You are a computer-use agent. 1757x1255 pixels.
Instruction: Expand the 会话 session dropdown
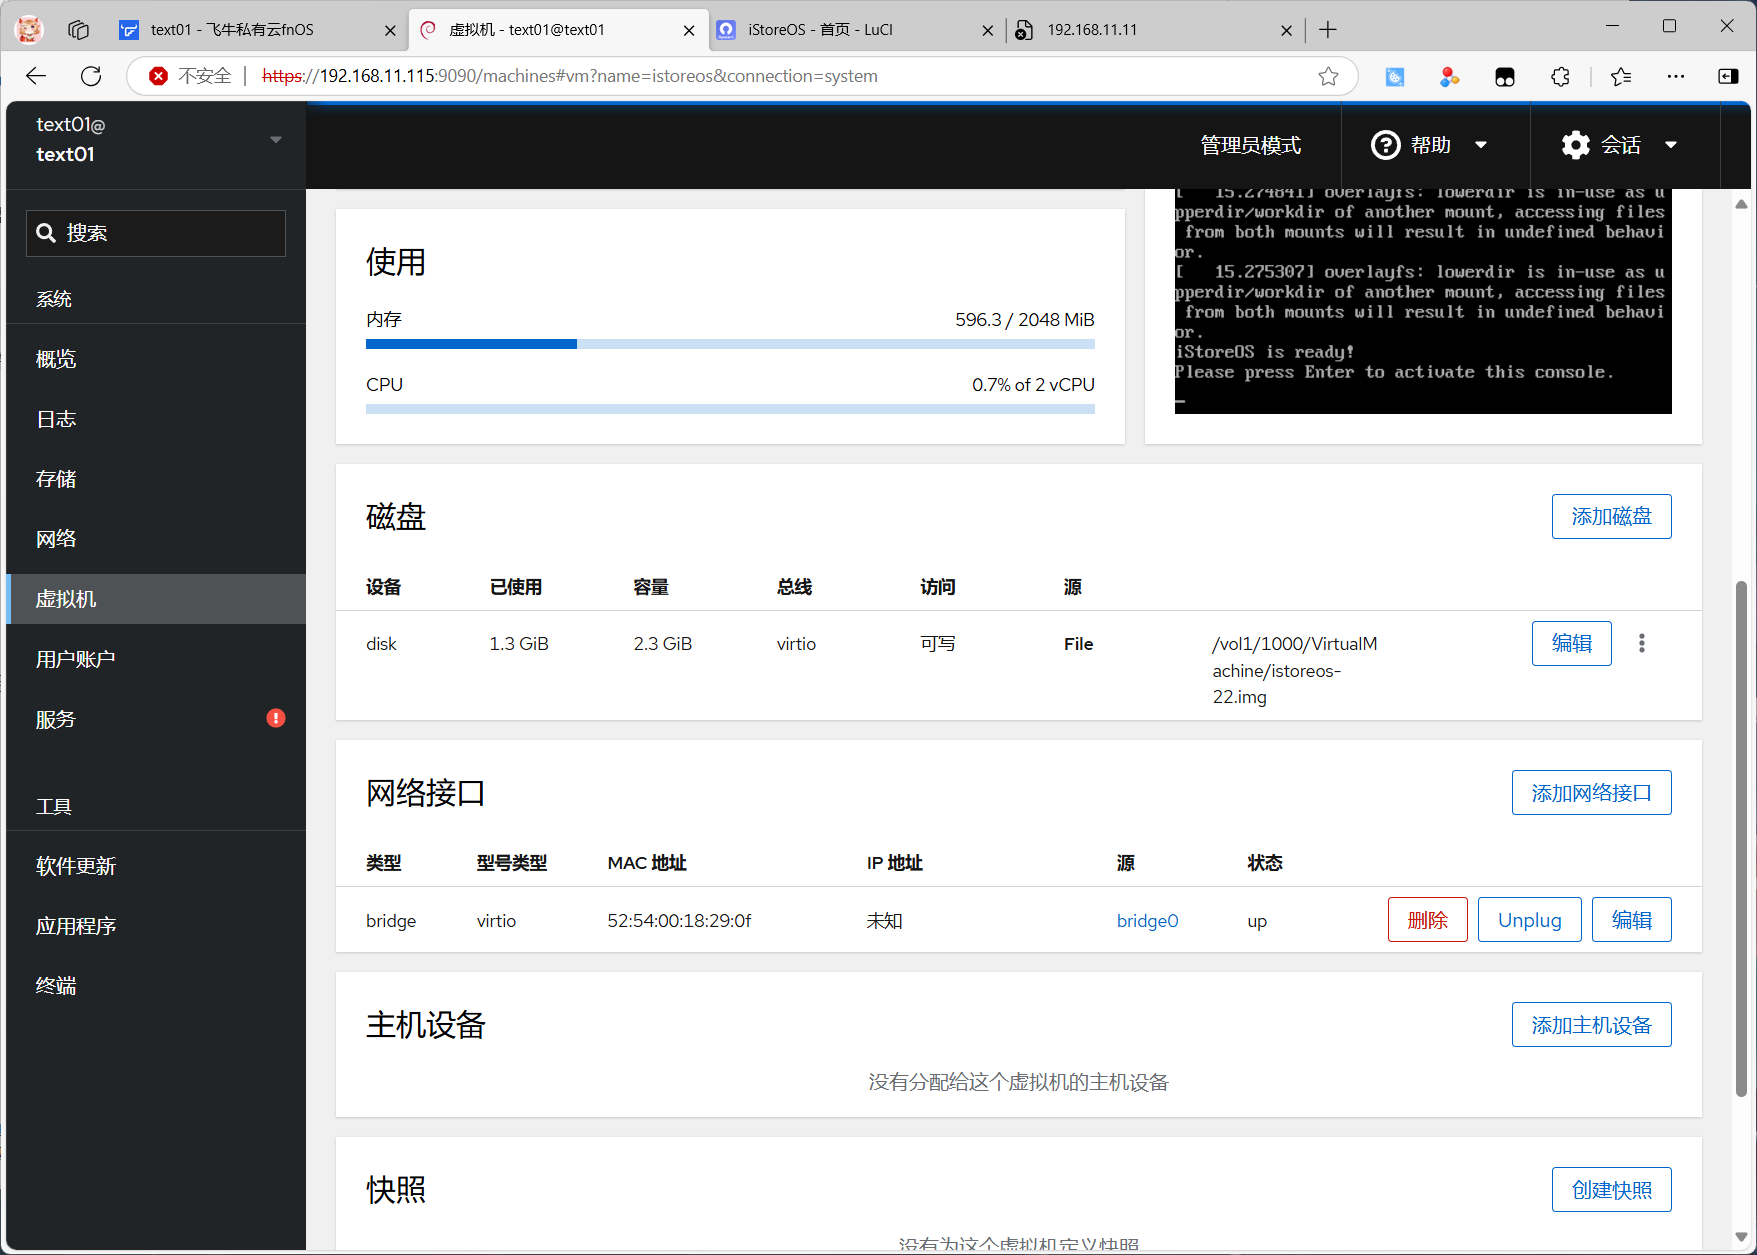(x=1619, y=145)
